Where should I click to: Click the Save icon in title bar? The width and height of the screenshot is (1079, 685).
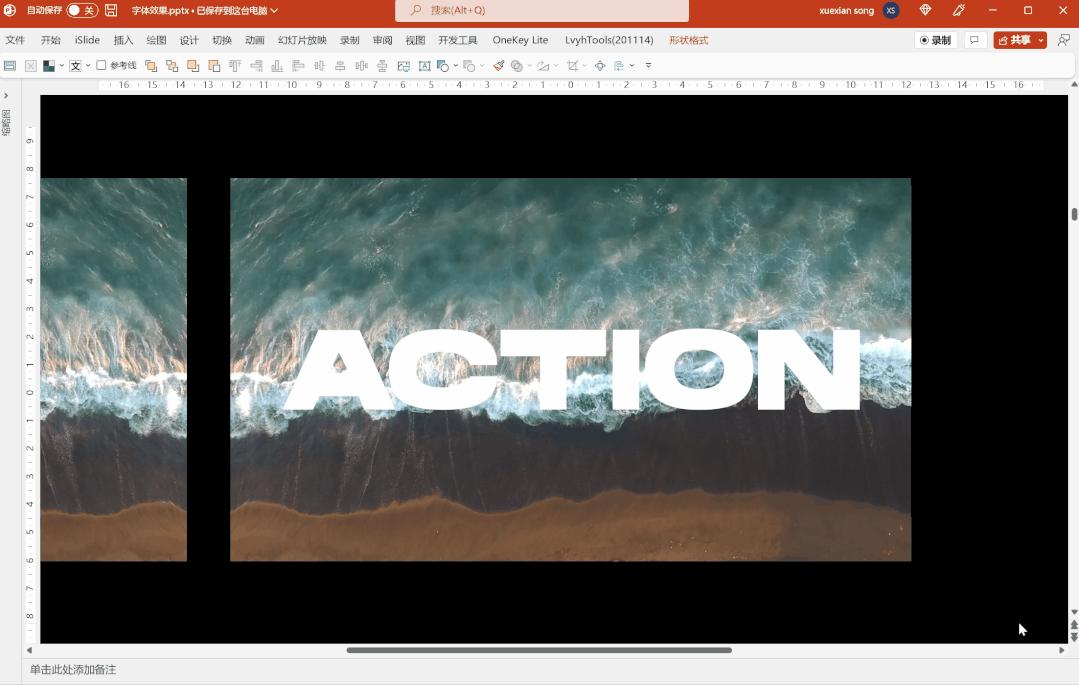click(x=111, y=10)
